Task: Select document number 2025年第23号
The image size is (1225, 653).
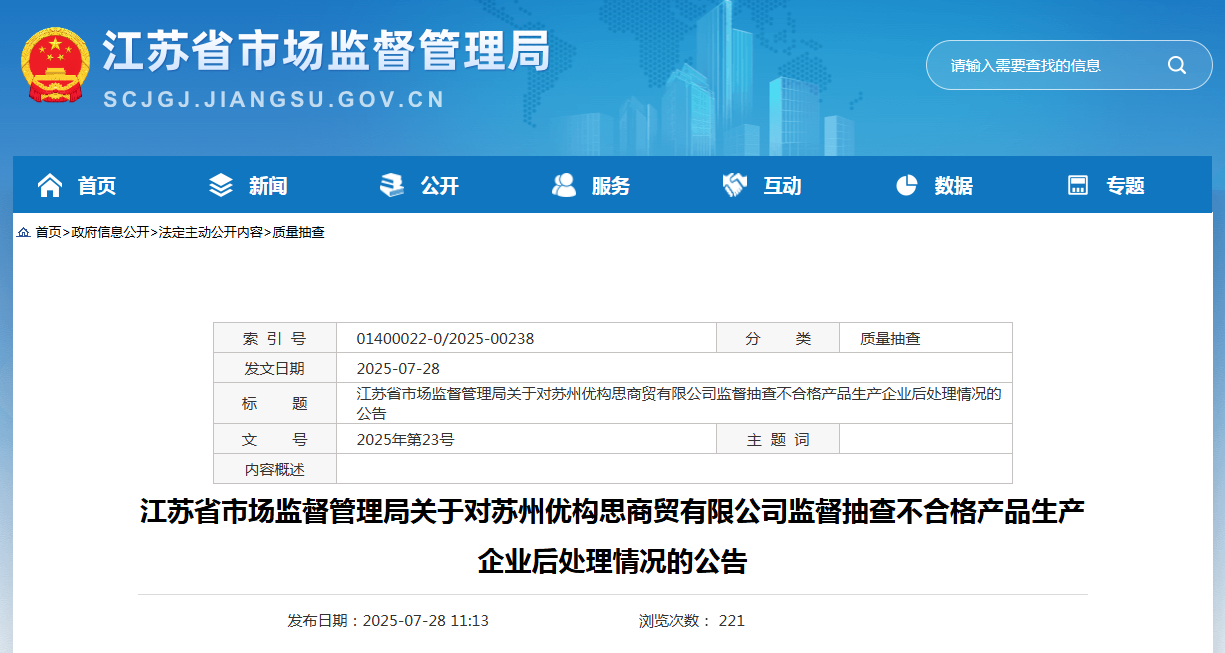Action: click(x=405, y=439)
